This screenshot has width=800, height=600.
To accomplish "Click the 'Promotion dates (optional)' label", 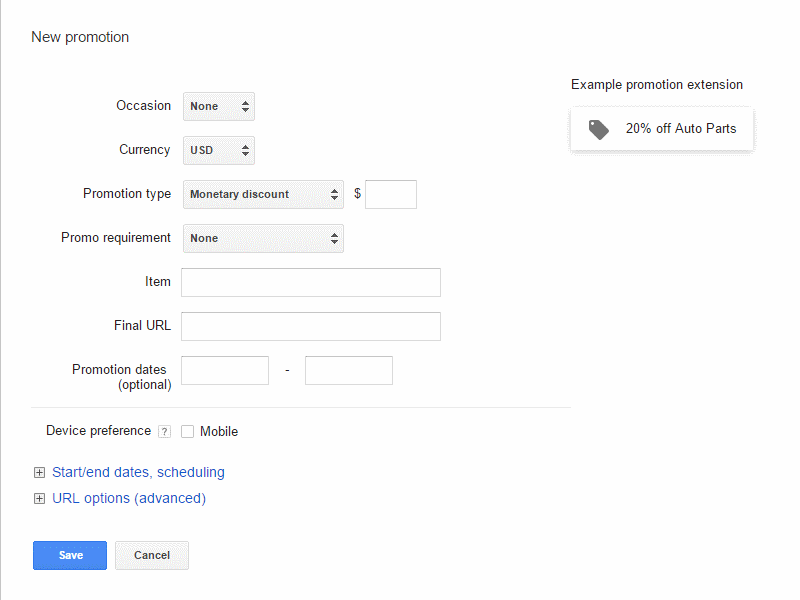I will tap(121, 377).
